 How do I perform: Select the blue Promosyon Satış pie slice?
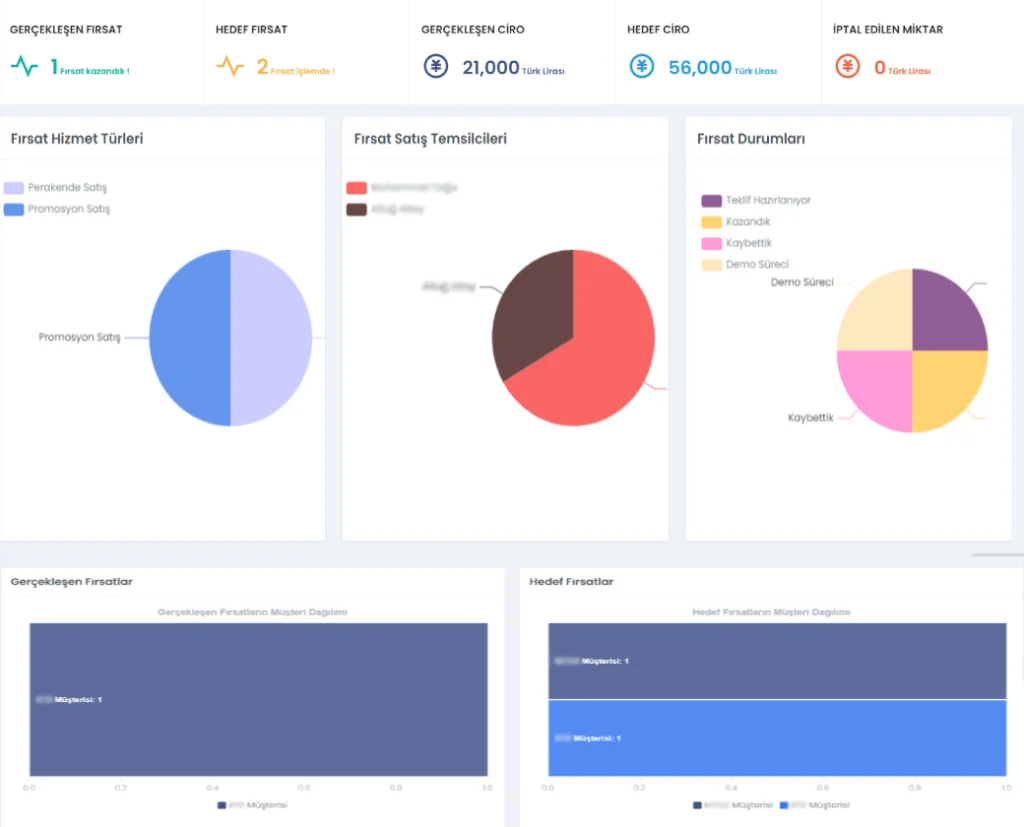click(x=190, y=338)
